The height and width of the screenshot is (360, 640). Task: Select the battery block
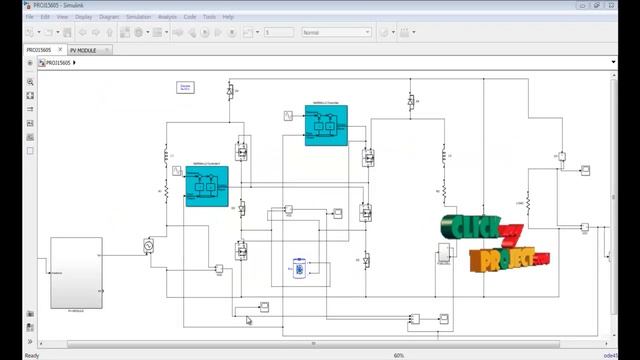click(x=299, y=269)
